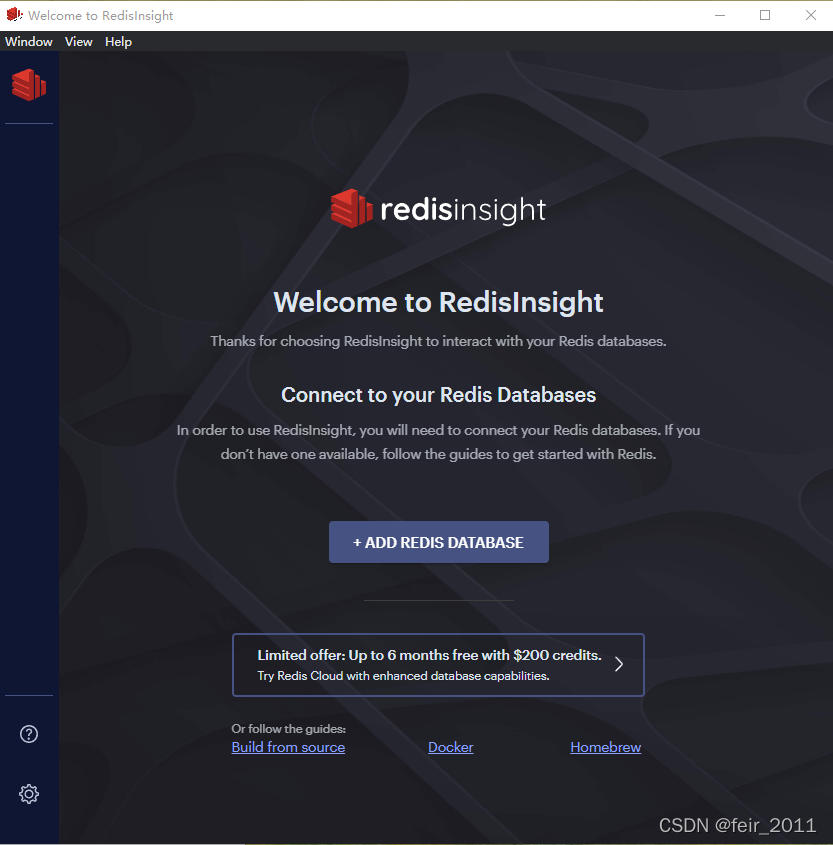
Task: Click the chevron arrow on the offer banner
Action: click(619, 664)
